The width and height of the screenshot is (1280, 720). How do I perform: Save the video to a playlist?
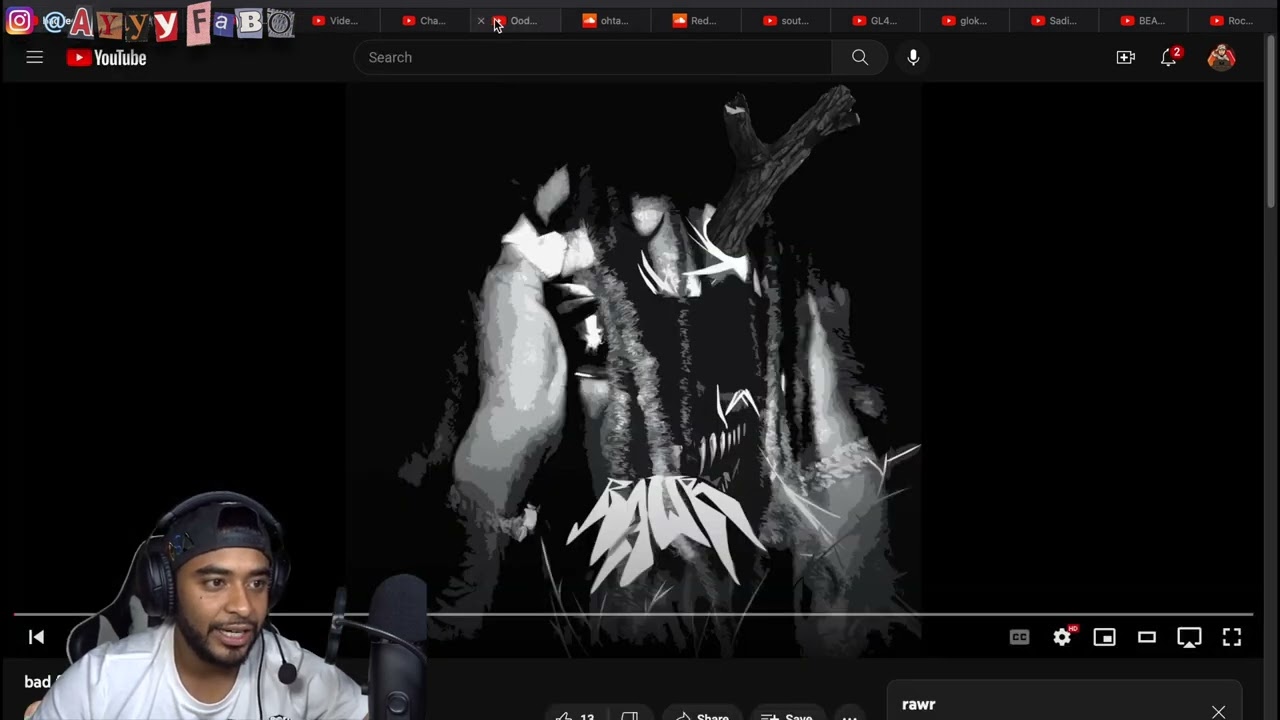tap(787, 715)
